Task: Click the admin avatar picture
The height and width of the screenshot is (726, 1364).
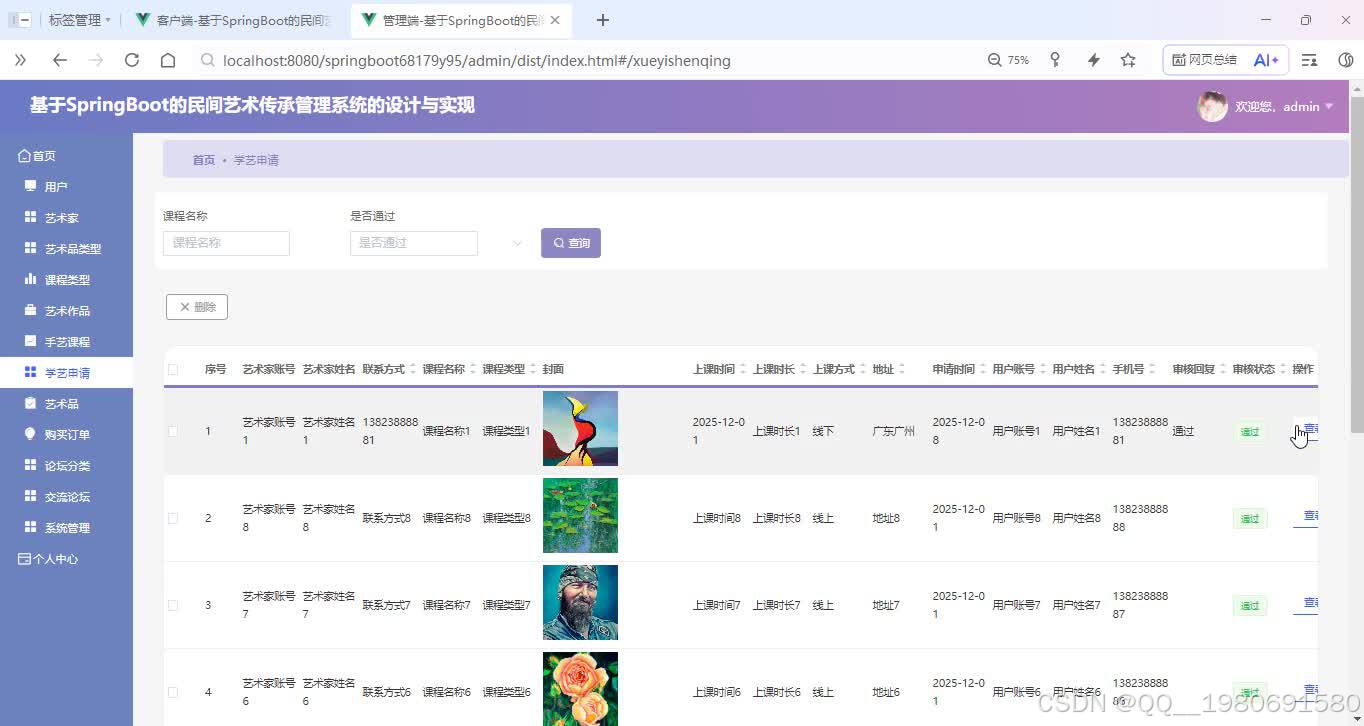Action: pyautogui.click(x=1212, y=106)
